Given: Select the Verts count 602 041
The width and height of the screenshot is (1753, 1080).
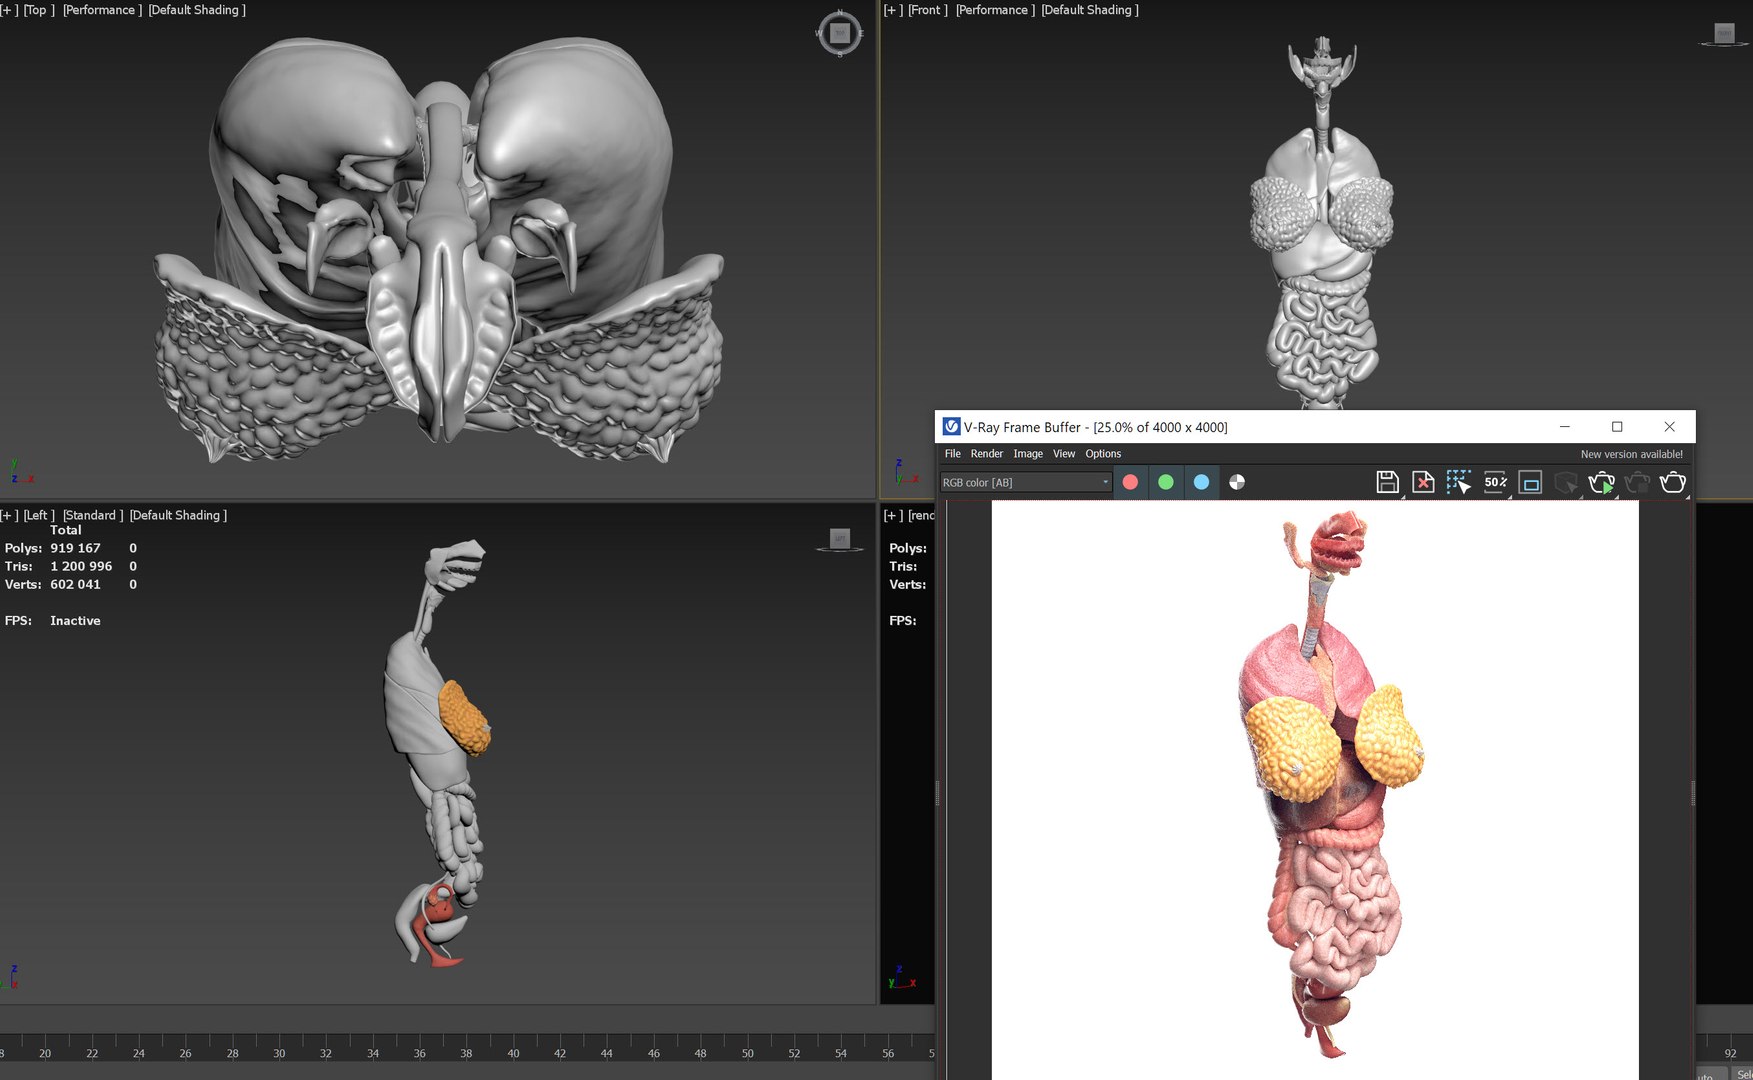Looking at the screenshot, I should 75,584.
